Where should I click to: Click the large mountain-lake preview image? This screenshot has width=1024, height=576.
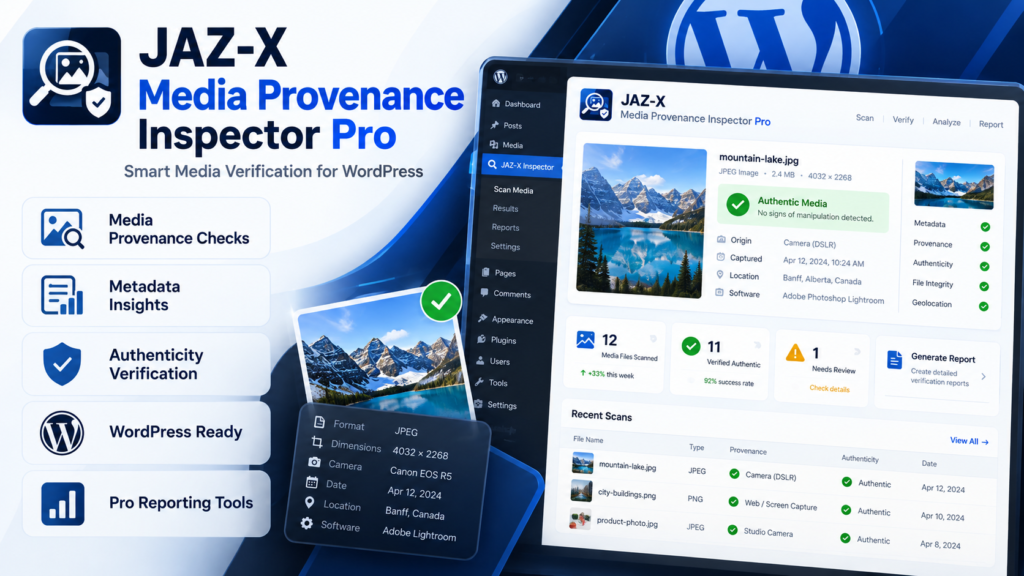[x=643, y=221]
